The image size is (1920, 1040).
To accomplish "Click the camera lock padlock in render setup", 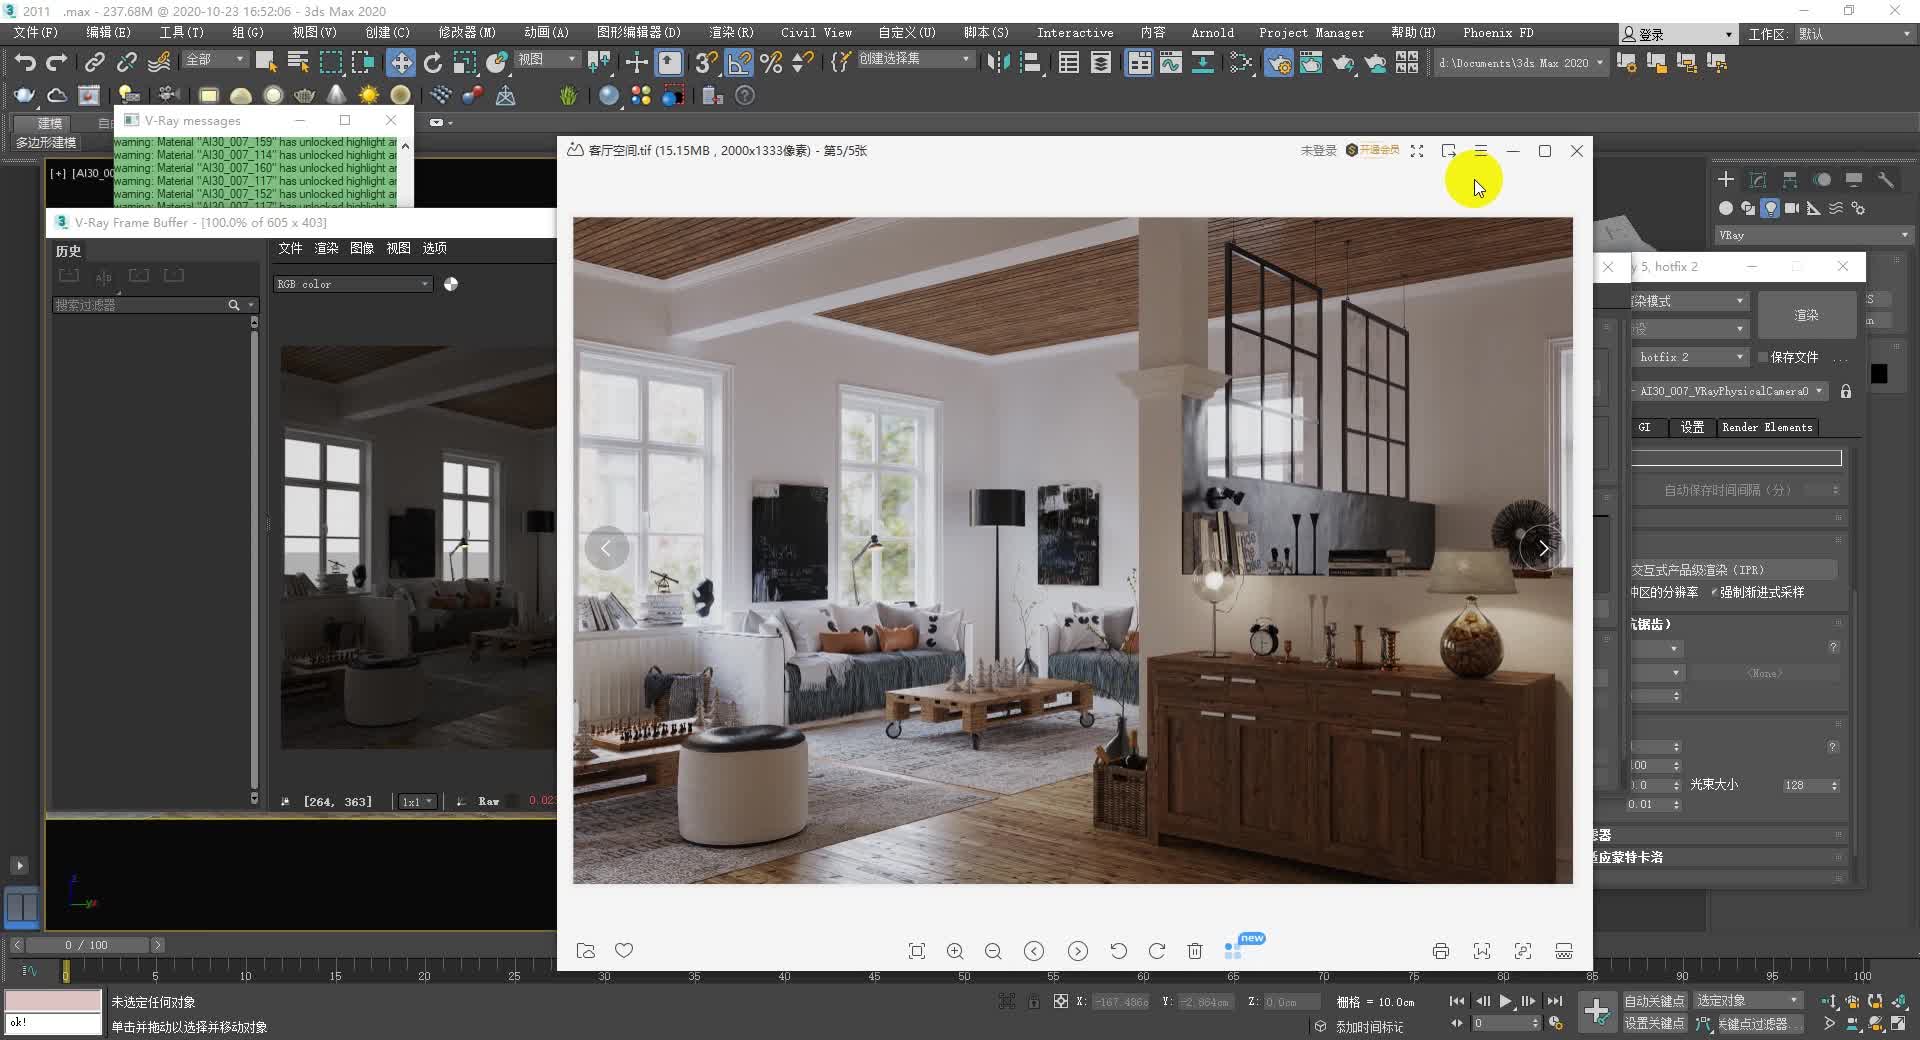I will pos(1846,391).
